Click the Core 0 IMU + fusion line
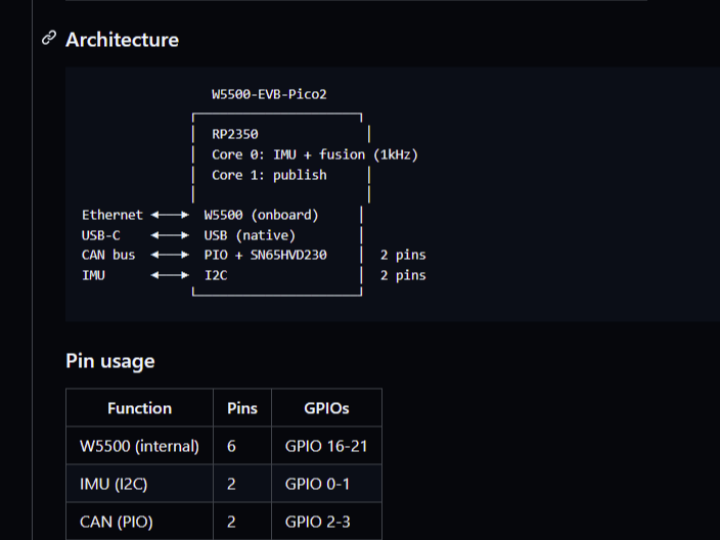This screenshot has height=540, width=720. [x=314, y=155]
